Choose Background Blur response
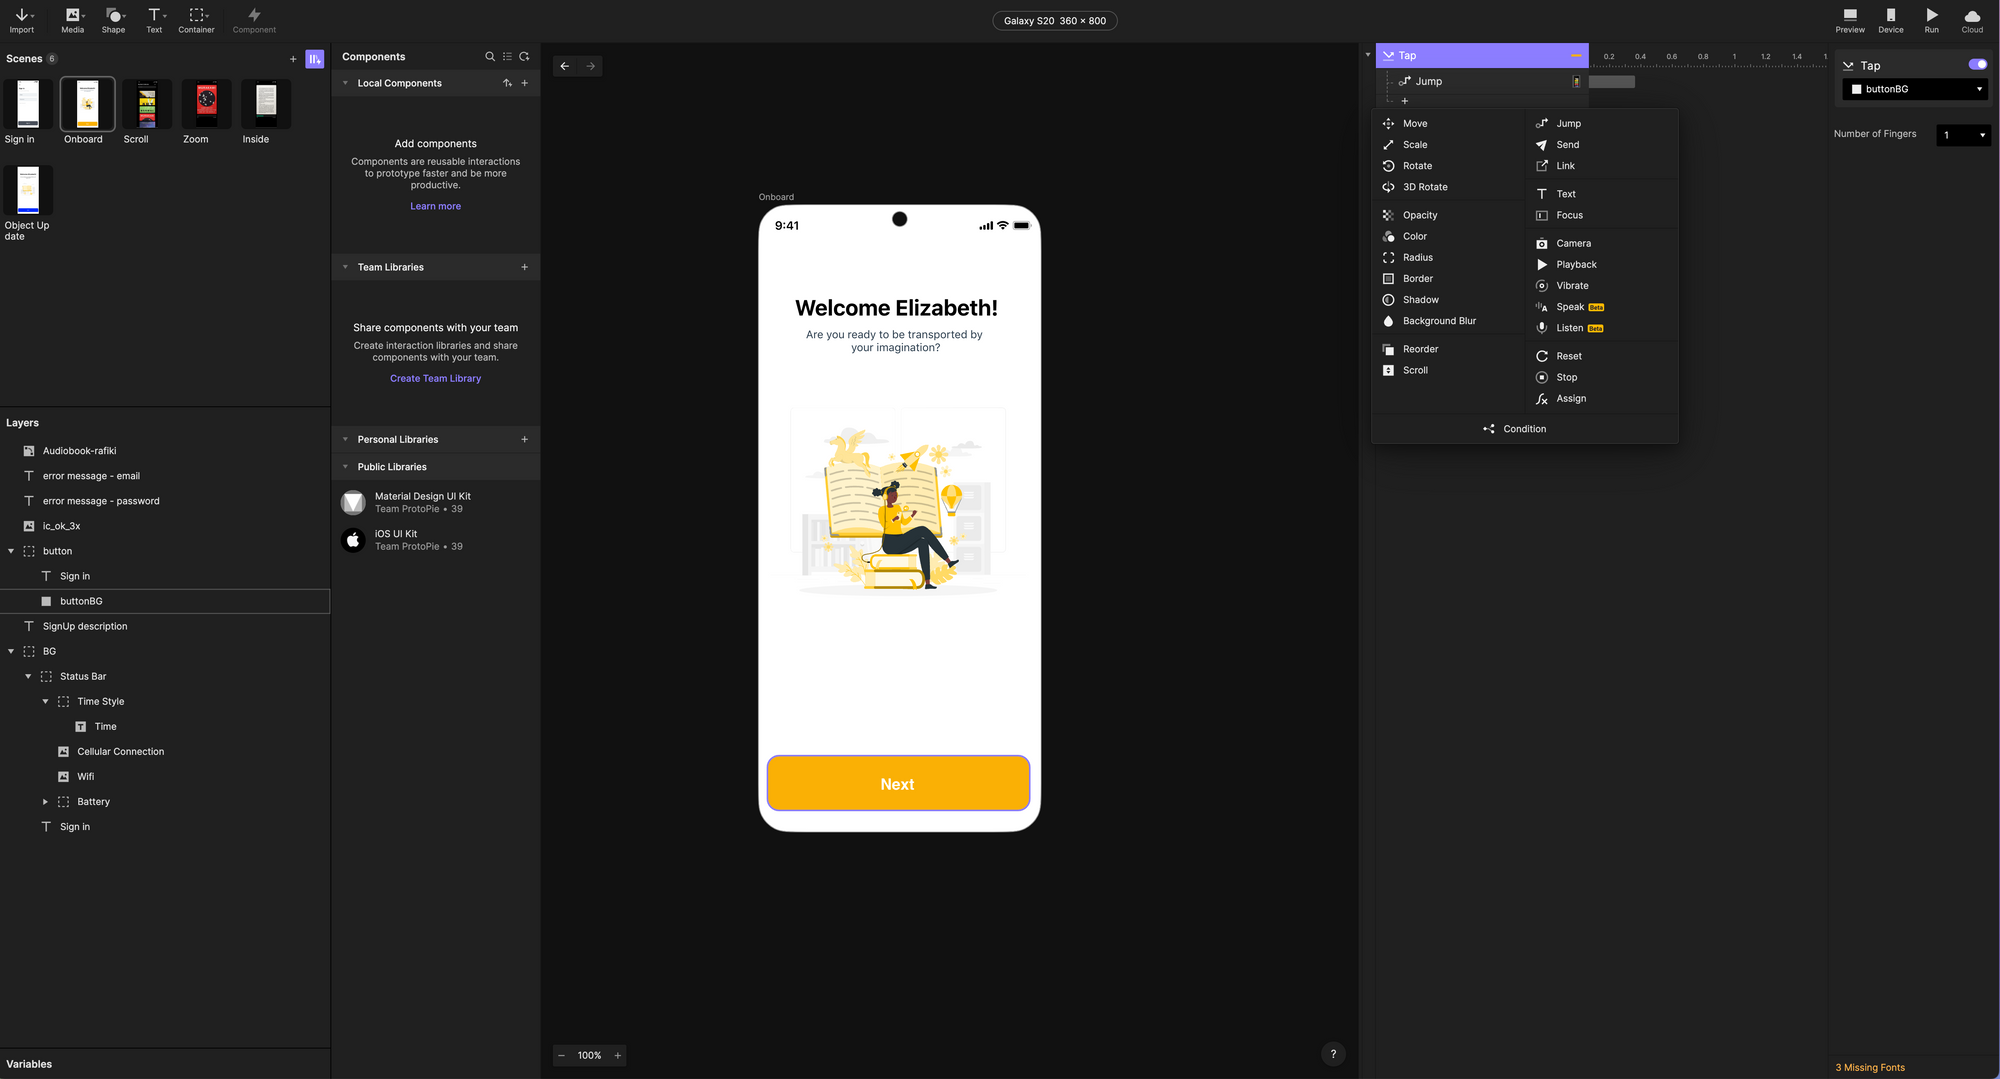The height and width of the screenshot is (1079, 2000). (1448, 321)
